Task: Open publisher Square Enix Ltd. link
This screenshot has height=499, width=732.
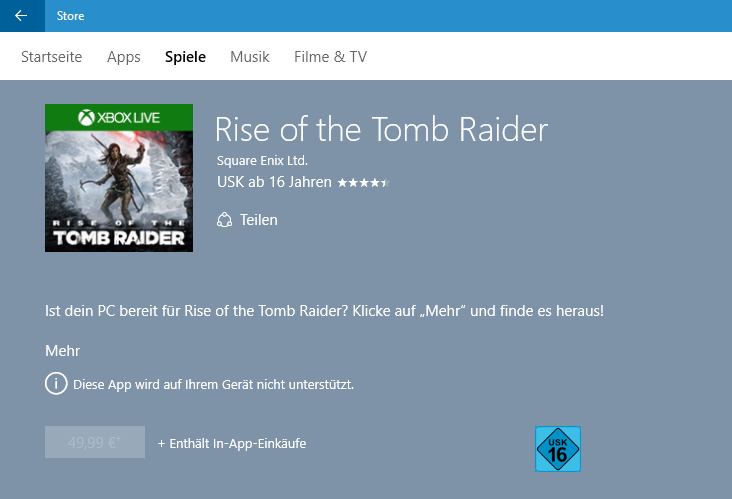Action: pyautogui.click(x=262, y=161)
